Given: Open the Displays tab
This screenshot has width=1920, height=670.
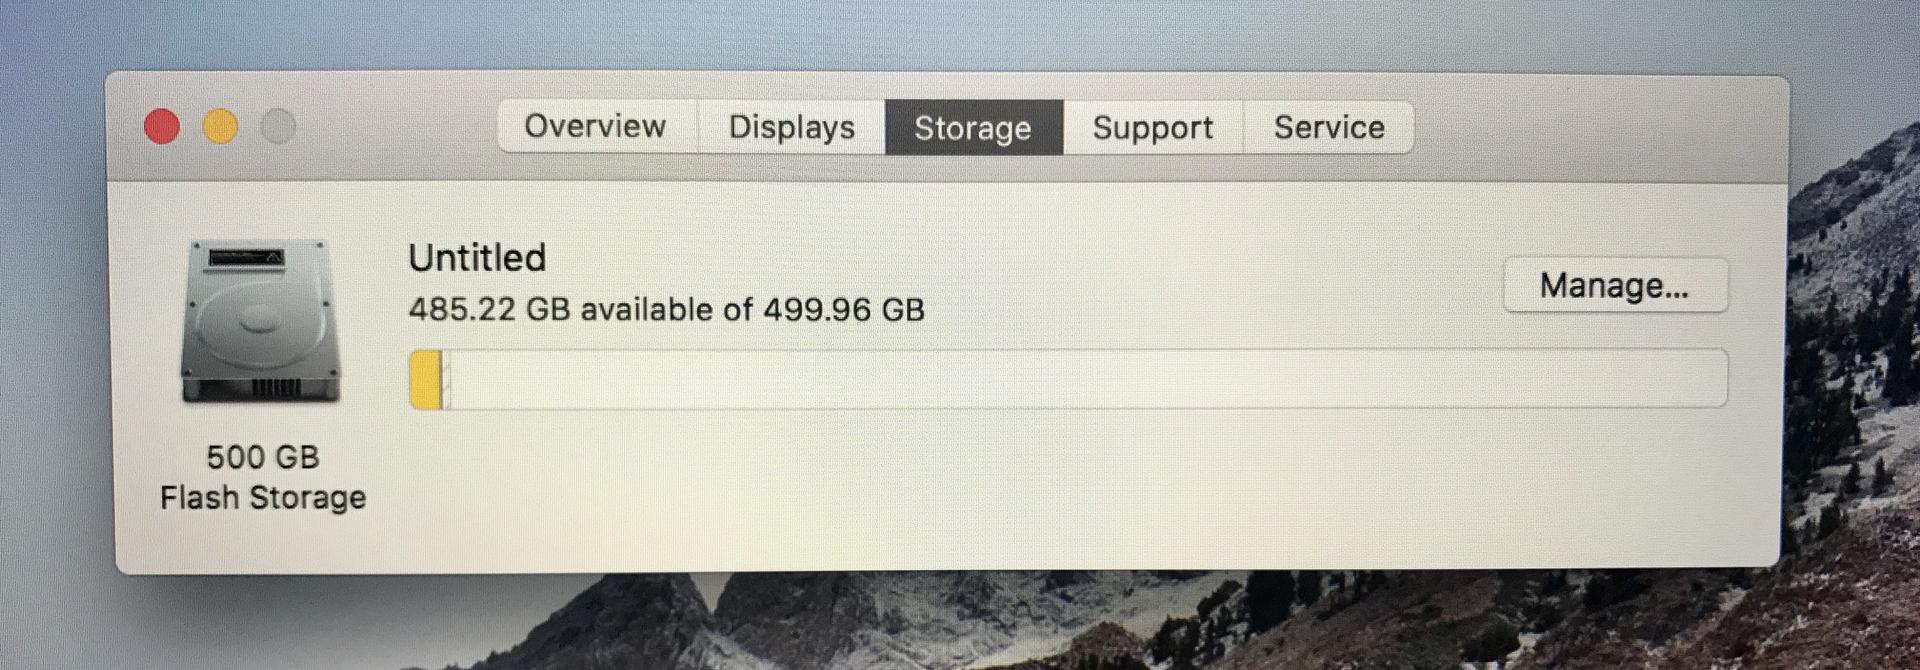Looking at the screenshot, I should [791, 127].
